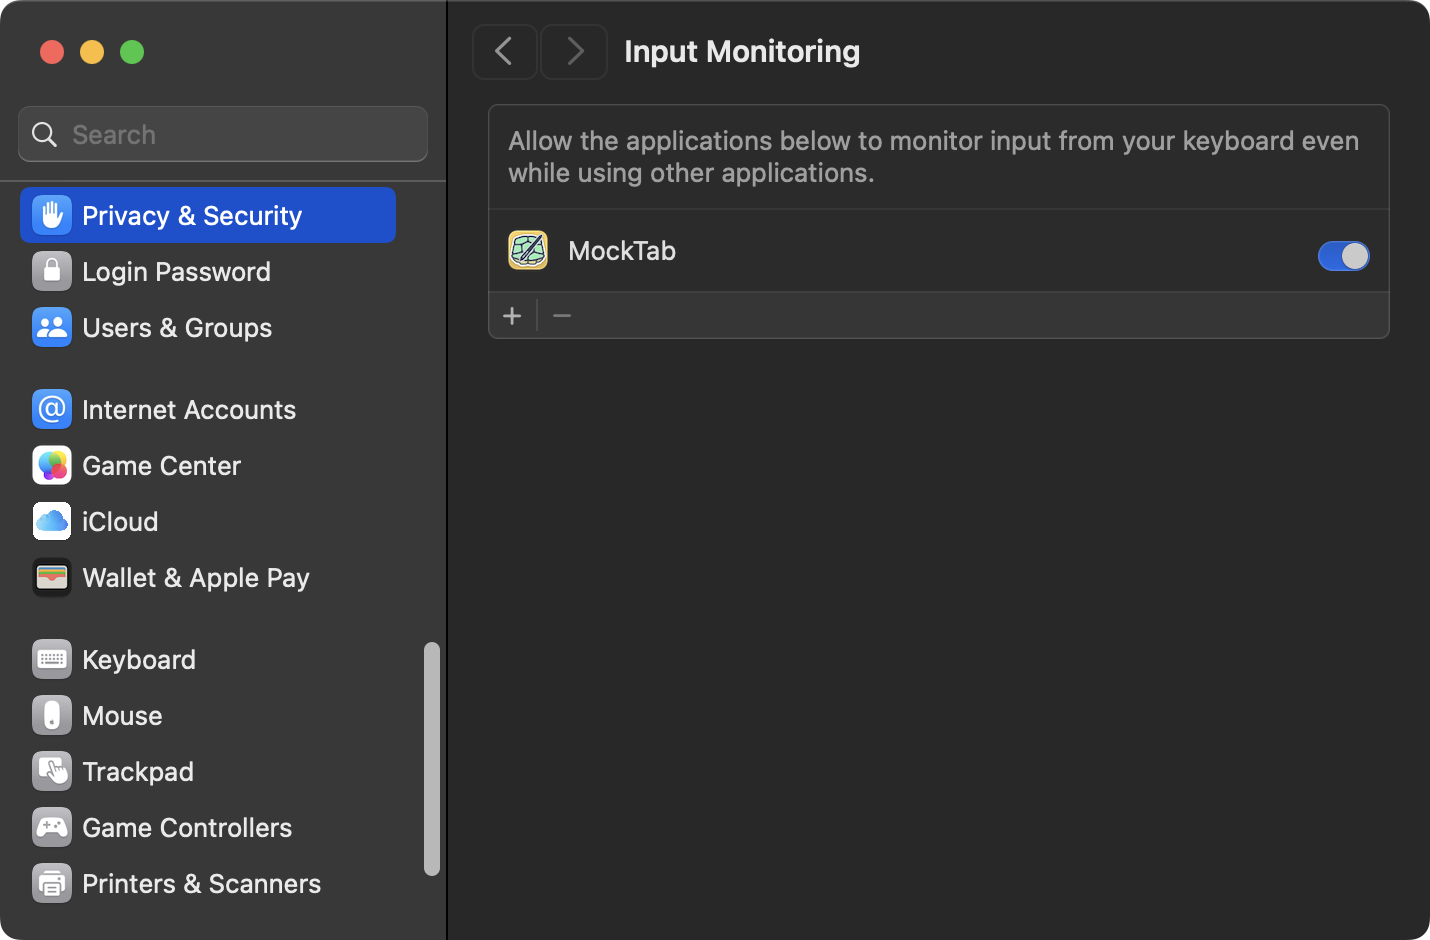Viewport: 1430px width, 940px height.
Task: Select Trackpad label in sidebar
Action: [x=138, y=772]
